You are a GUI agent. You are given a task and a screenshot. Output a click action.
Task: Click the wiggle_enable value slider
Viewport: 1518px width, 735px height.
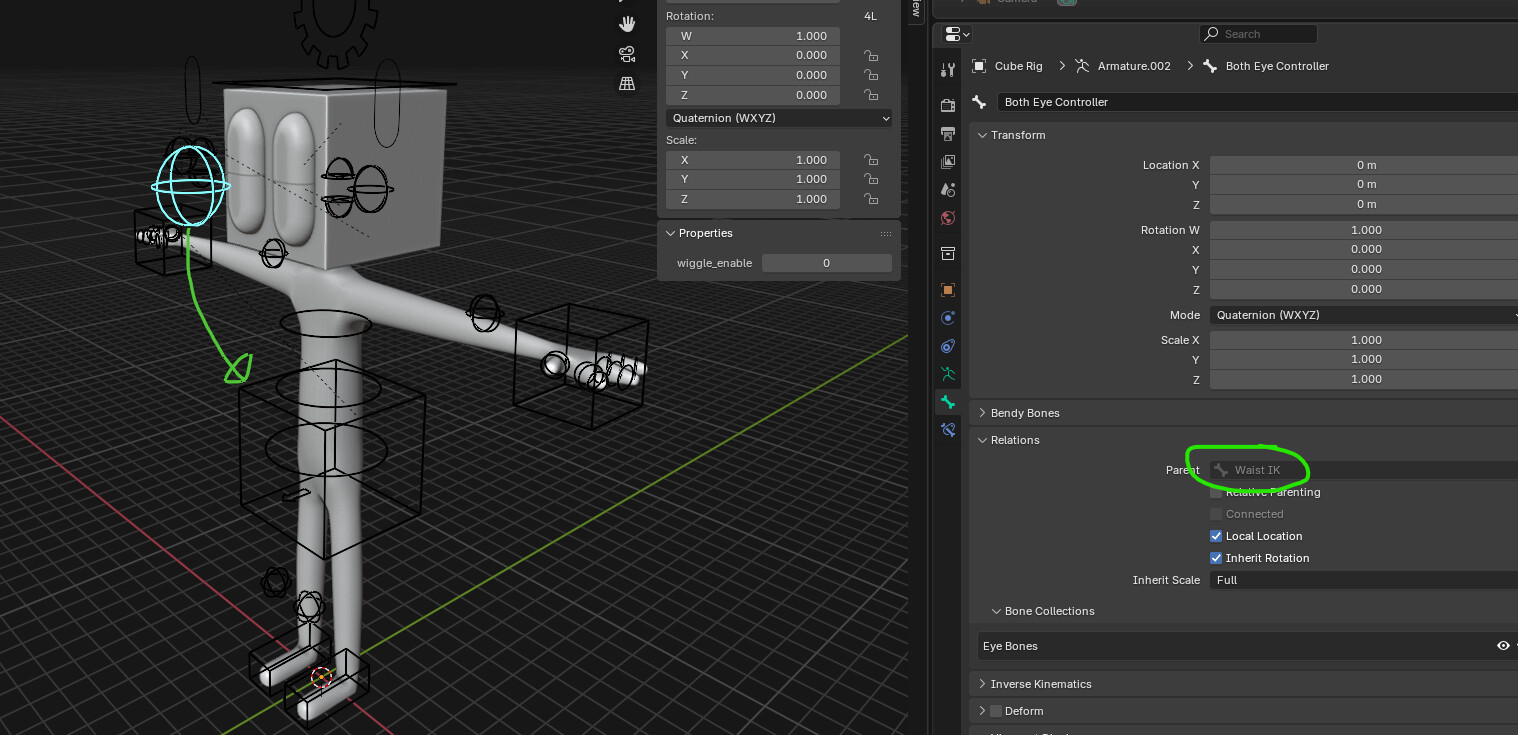826,263
